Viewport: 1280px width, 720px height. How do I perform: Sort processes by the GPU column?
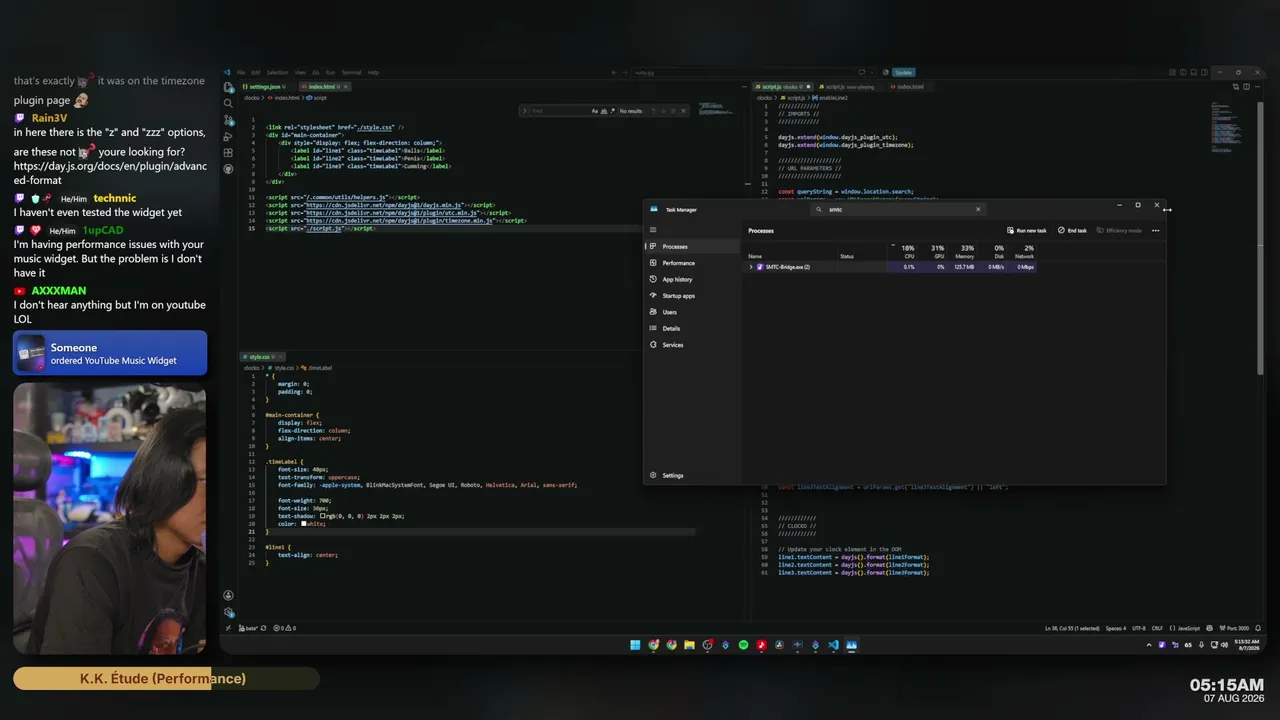tap(934, 252)
